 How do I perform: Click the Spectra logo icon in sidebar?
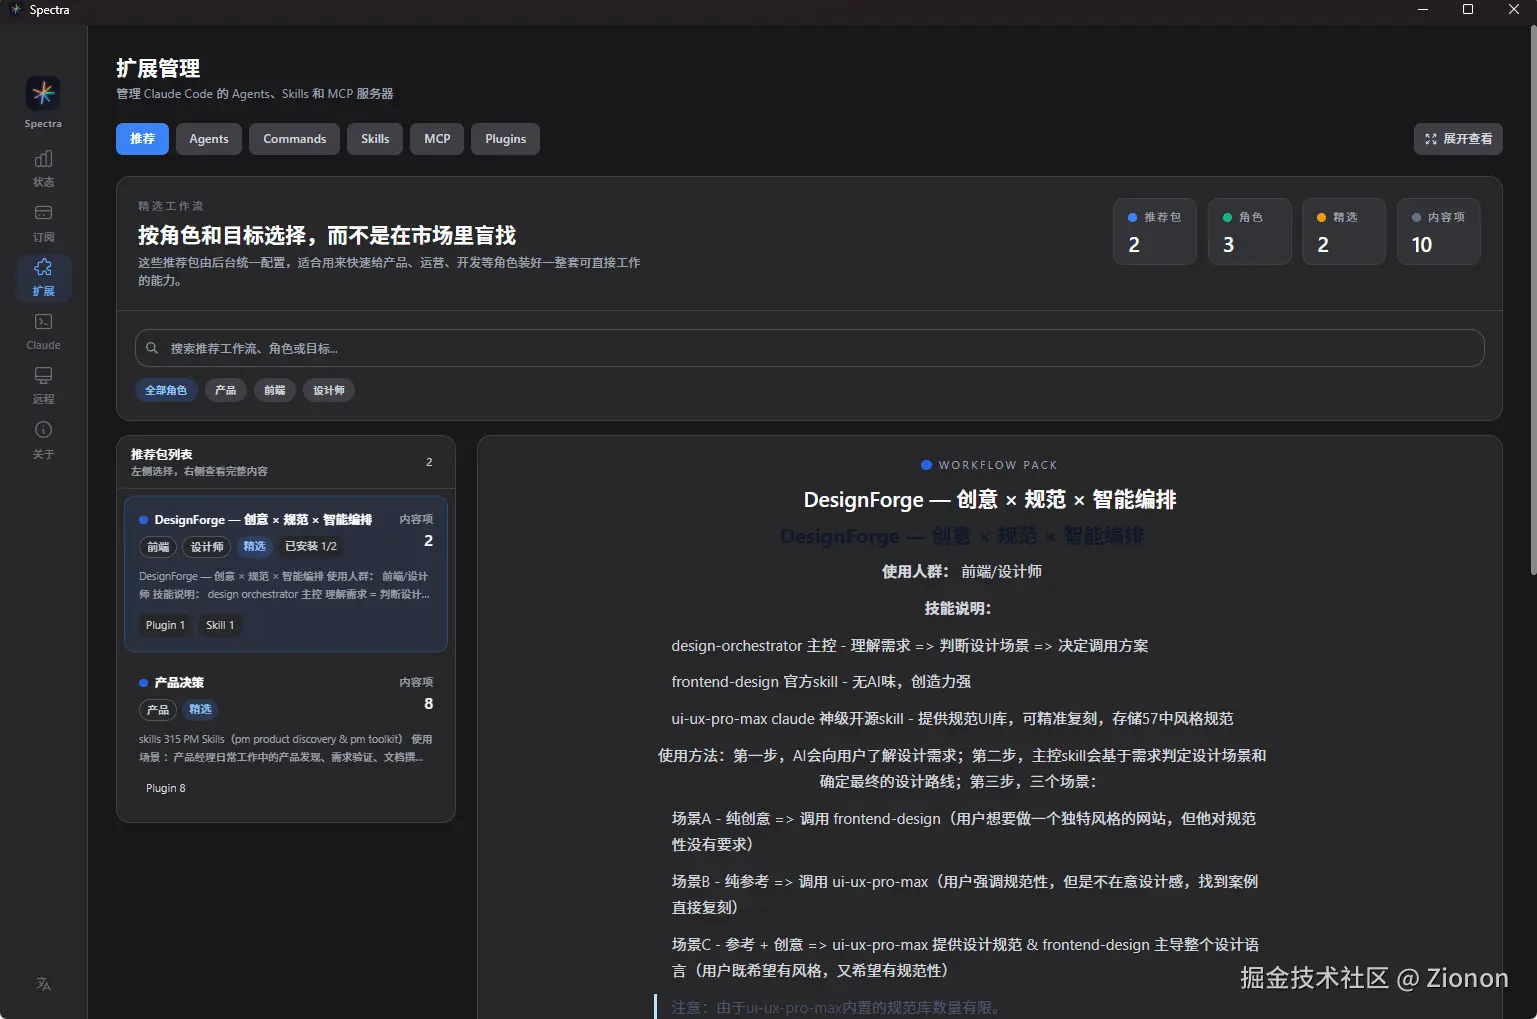pyautogui.click(x=43, y=93)
